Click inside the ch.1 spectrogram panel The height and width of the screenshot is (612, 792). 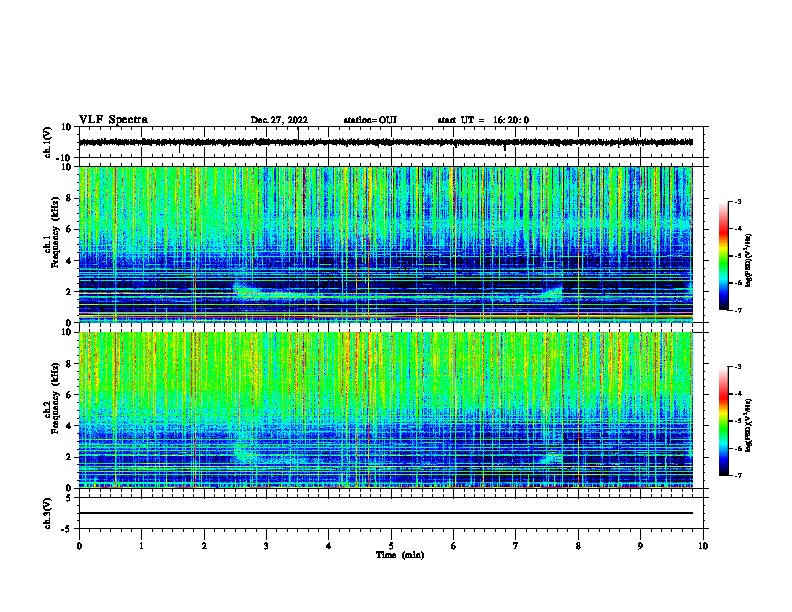tap(385, 244)
